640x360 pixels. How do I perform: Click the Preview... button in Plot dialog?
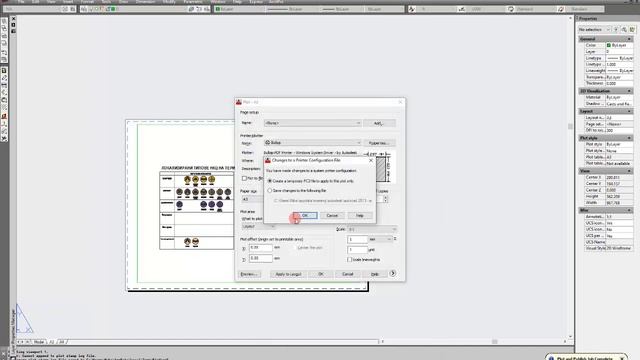250,274
